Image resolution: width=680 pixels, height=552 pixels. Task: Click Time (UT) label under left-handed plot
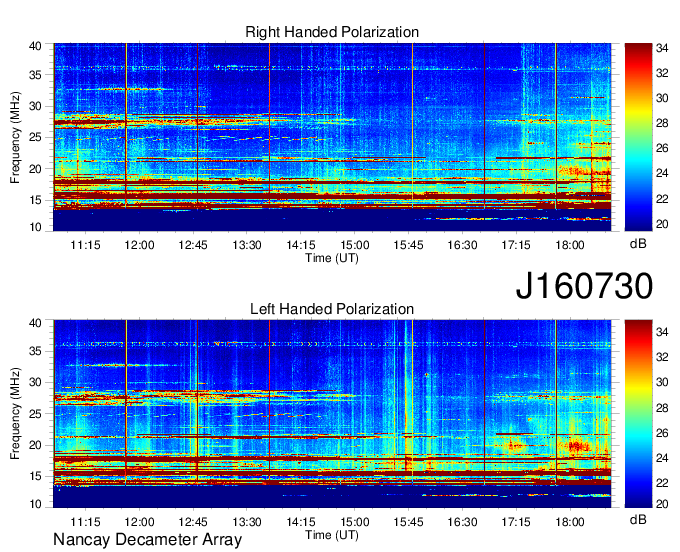click(332, 535)
